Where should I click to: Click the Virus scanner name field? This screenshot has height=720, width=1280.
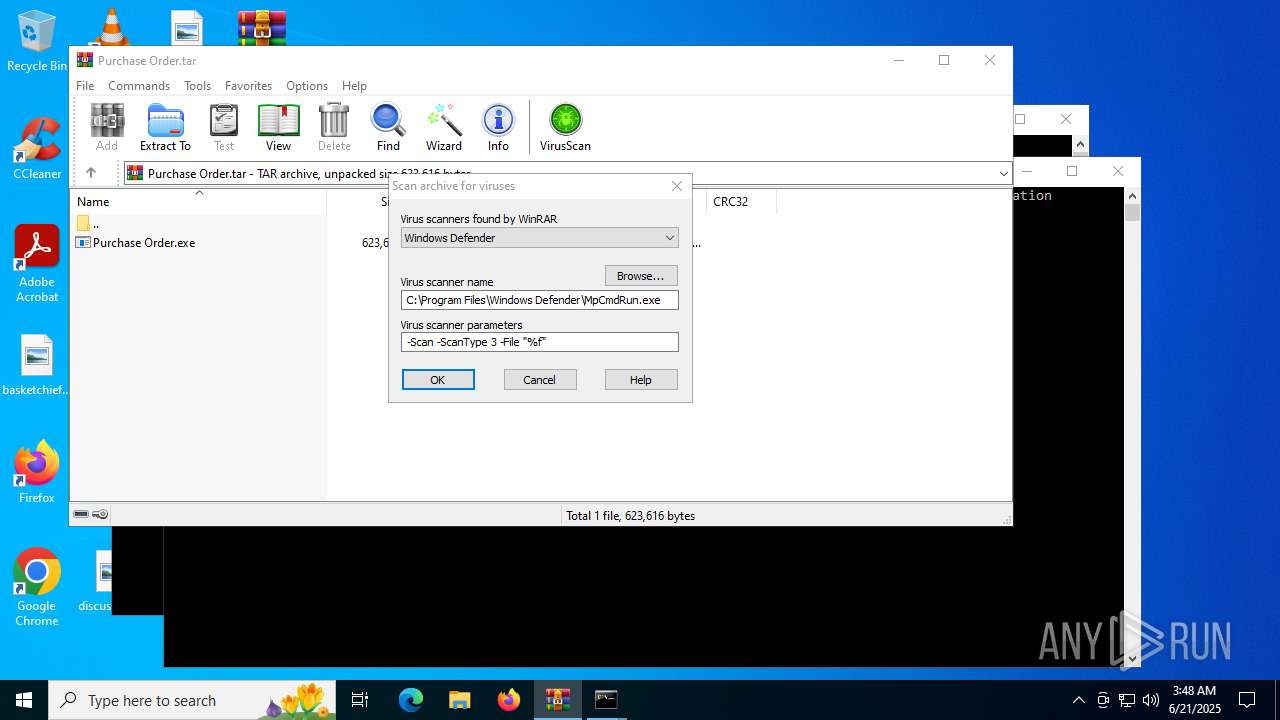click(x=540, y=300)
